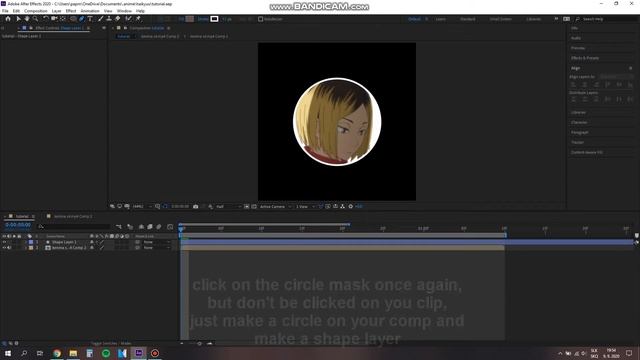Expand the Paragraph panel
Image resolution: width=640 pixels, height=360 pixels.
click(580, 133)
